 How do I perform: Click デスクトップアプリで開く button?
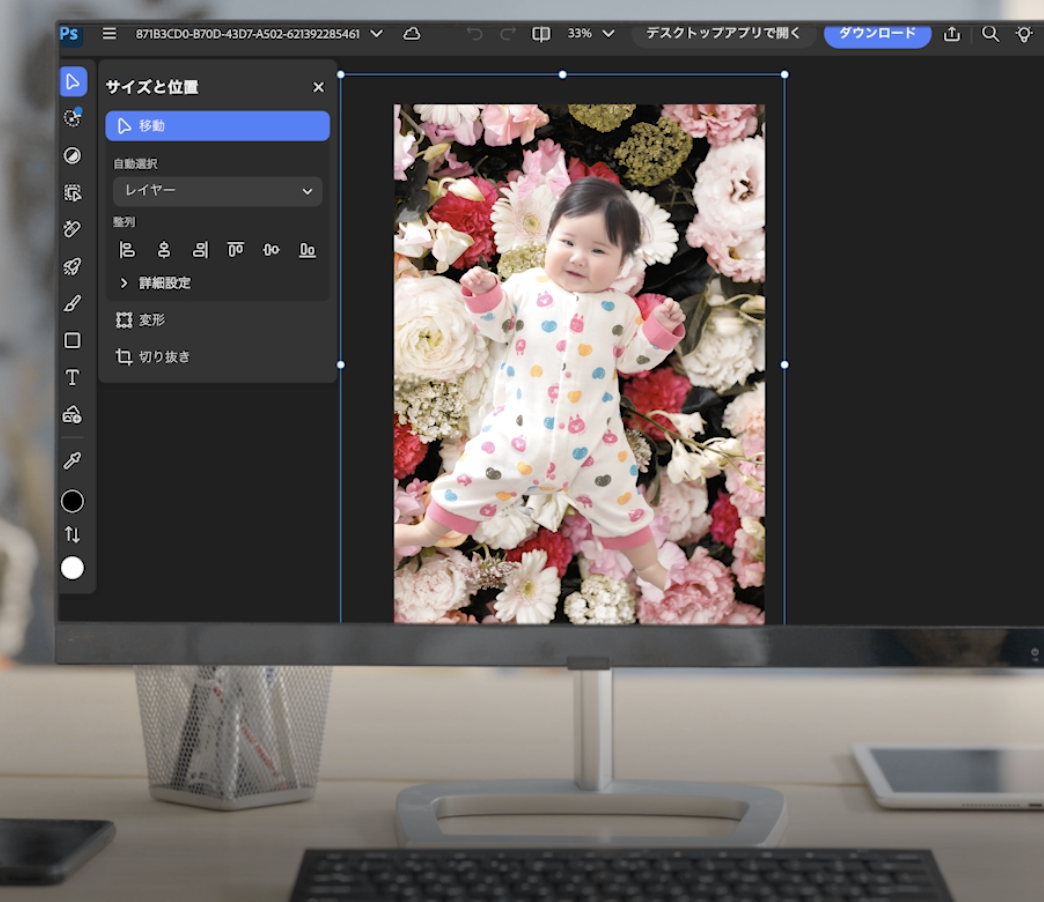(x=722, y=34)
